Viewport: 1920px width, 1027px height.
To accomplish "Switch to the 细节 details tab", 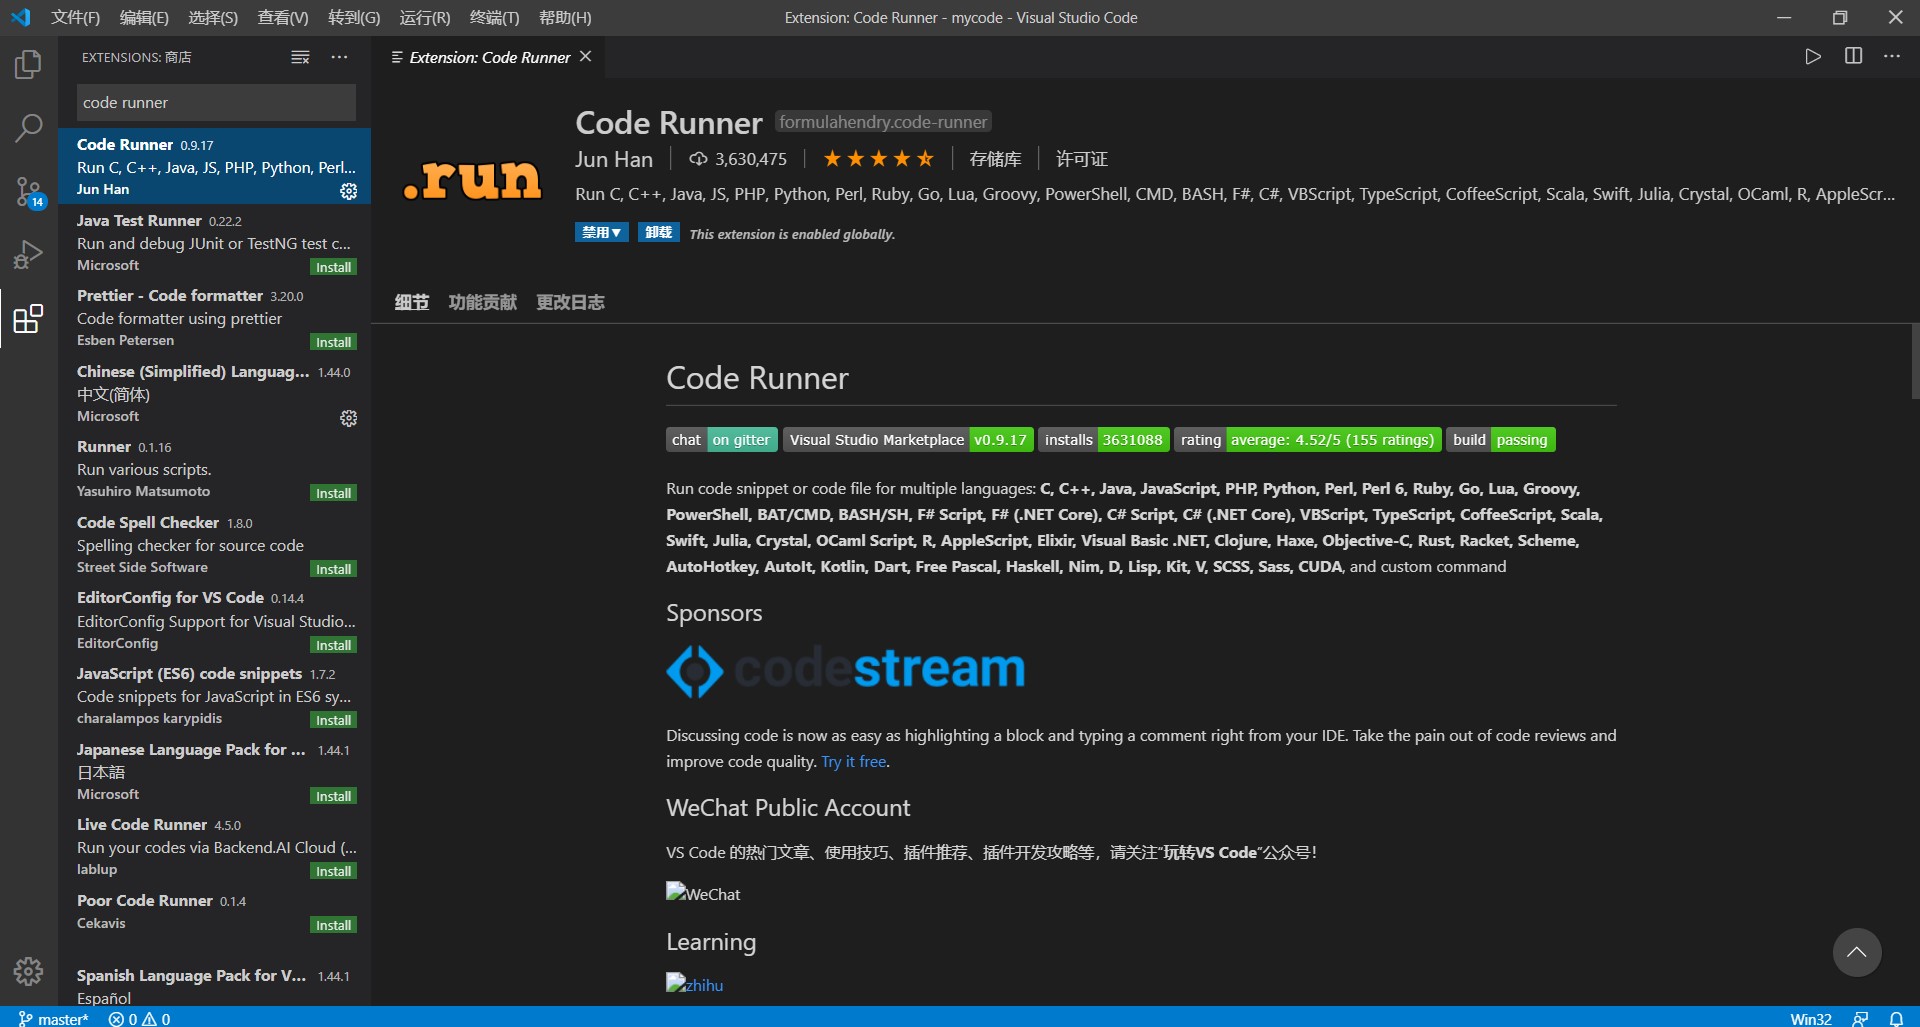I will 411,302.
